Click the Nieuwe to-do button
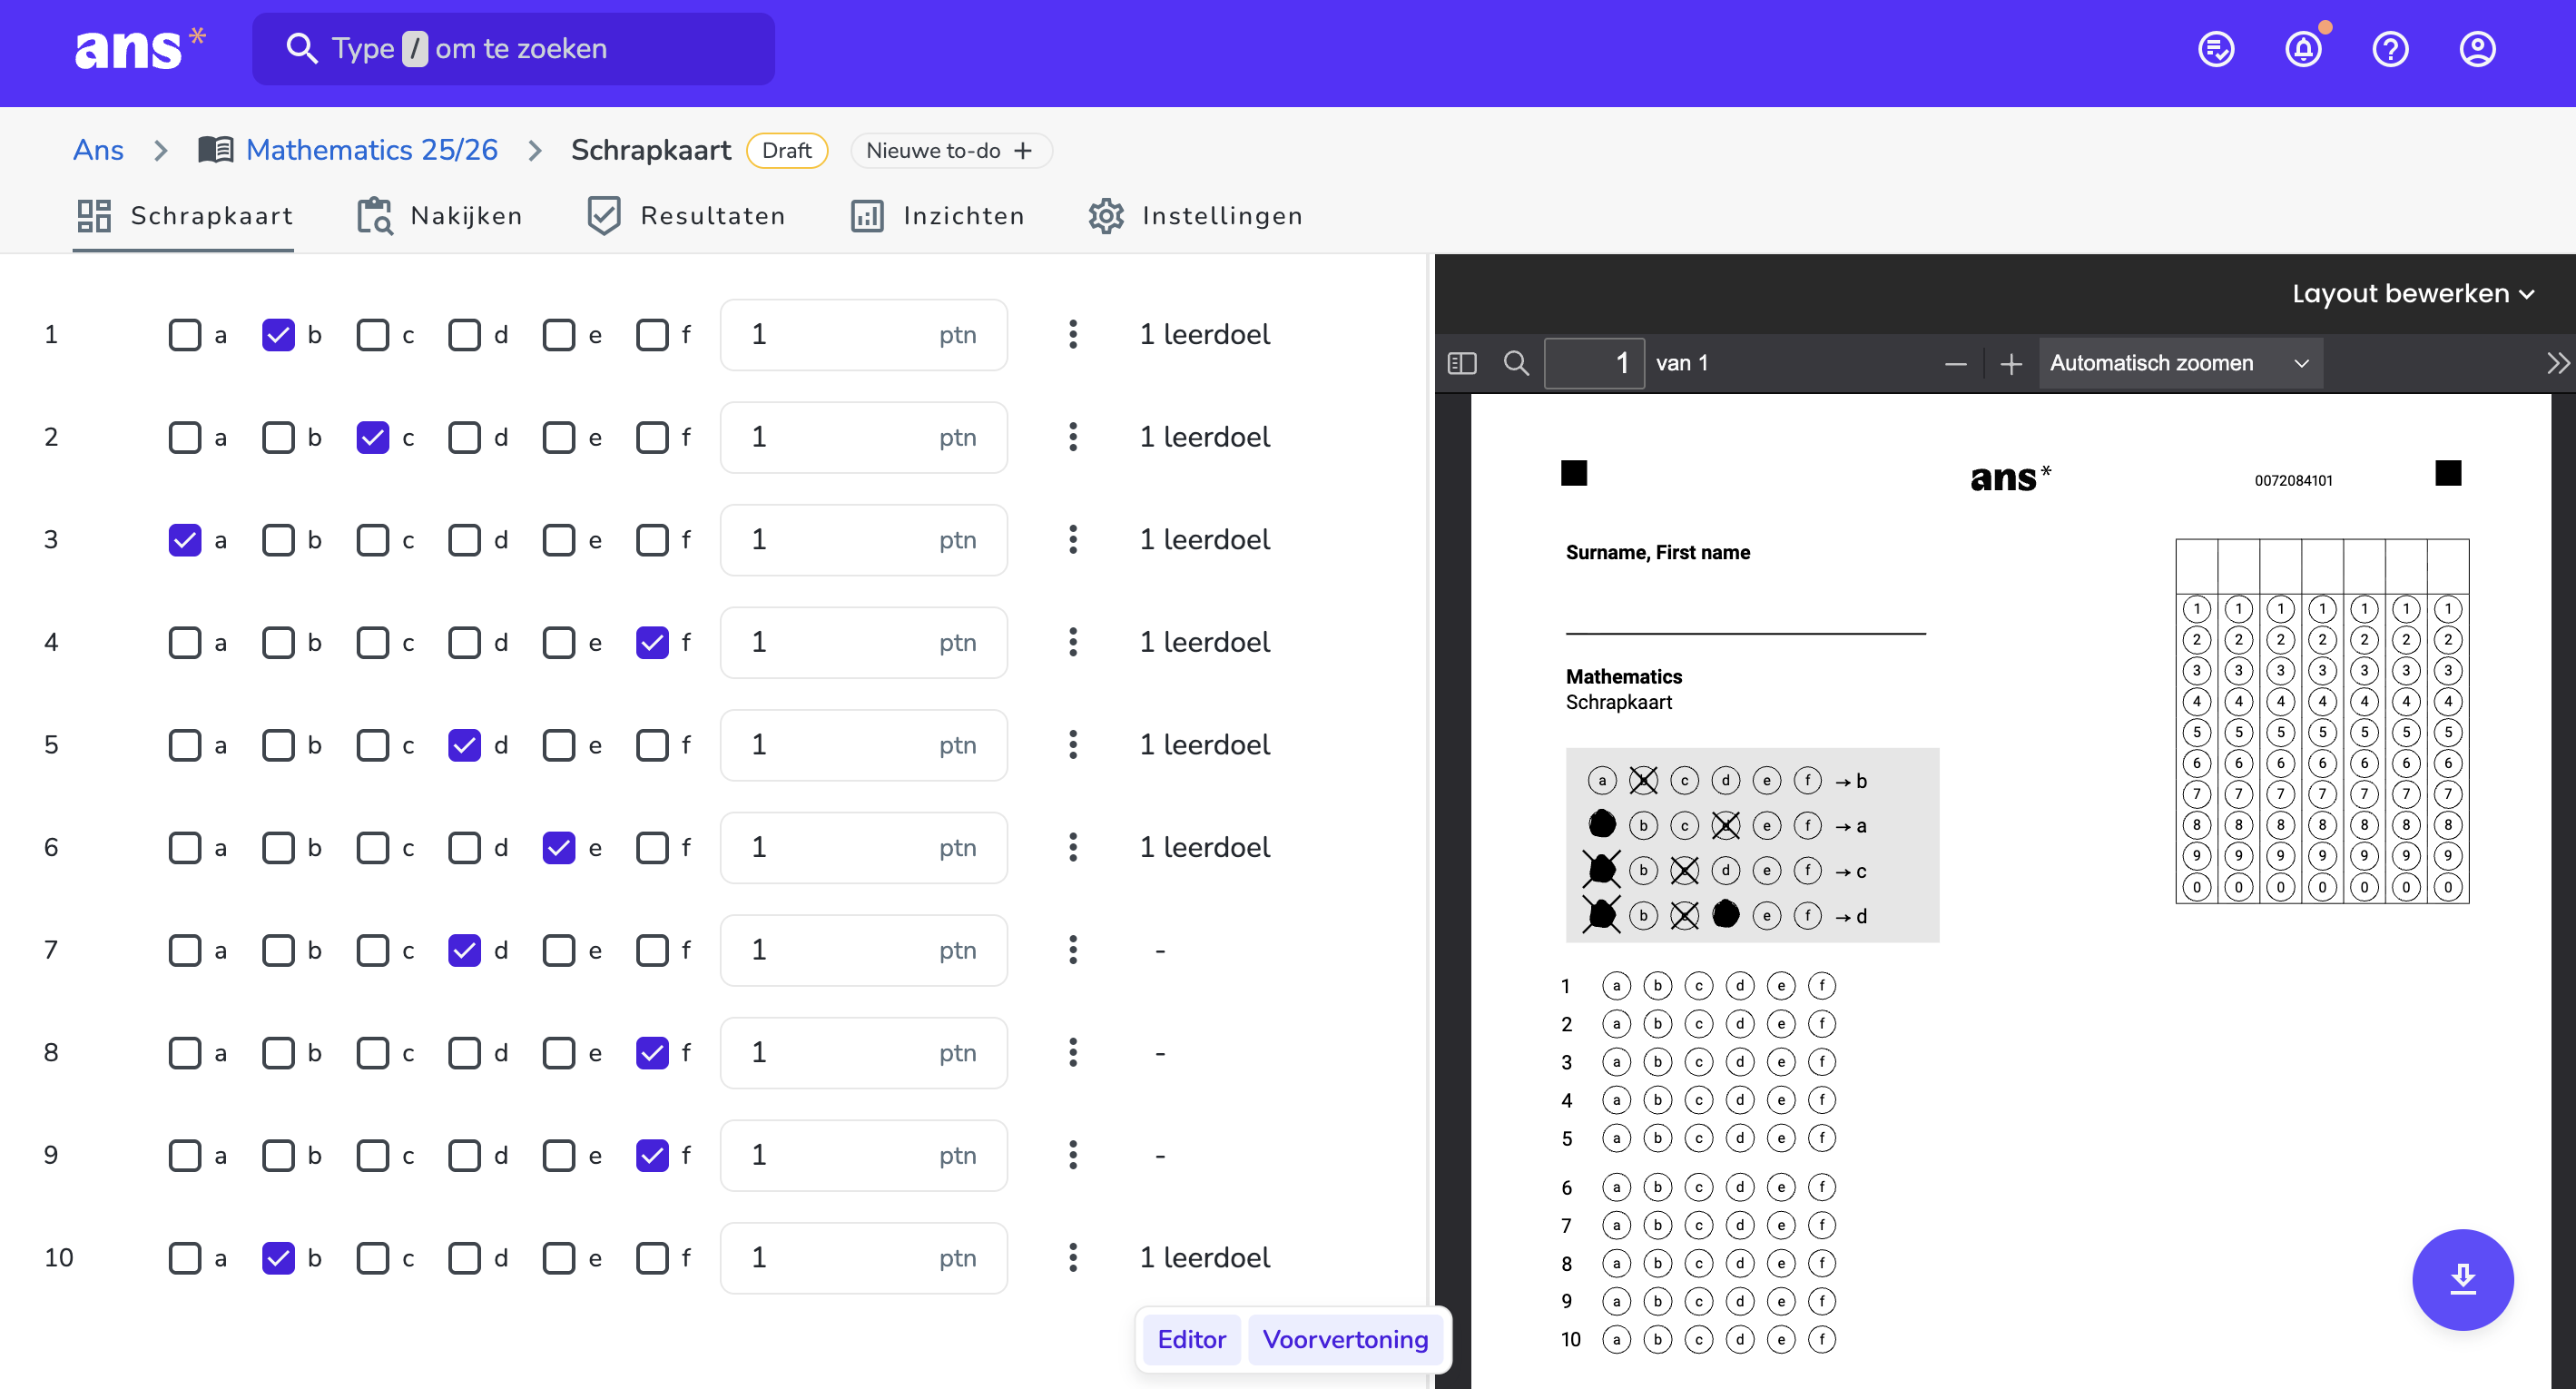 coord(950,151)
